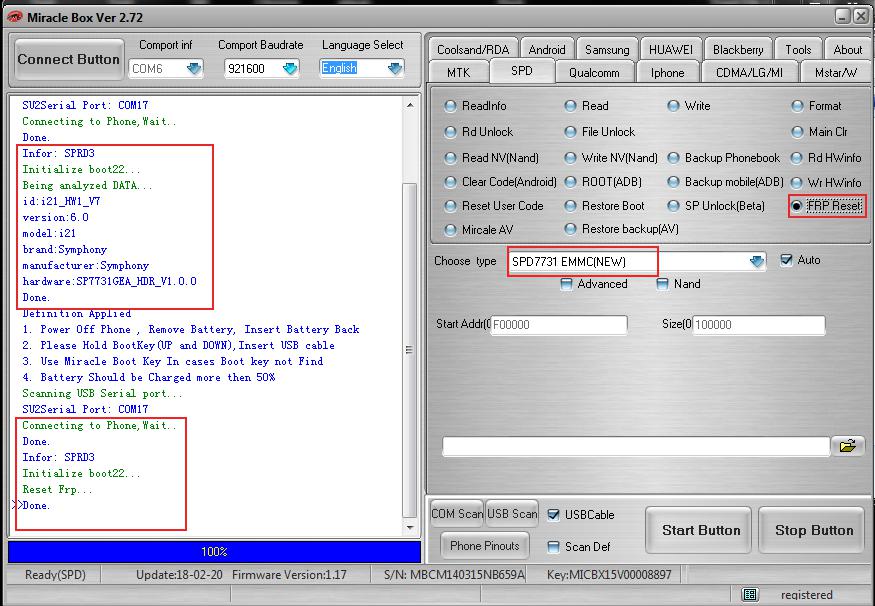
Task: Open the Tools tab
Action: coord(799,50)
